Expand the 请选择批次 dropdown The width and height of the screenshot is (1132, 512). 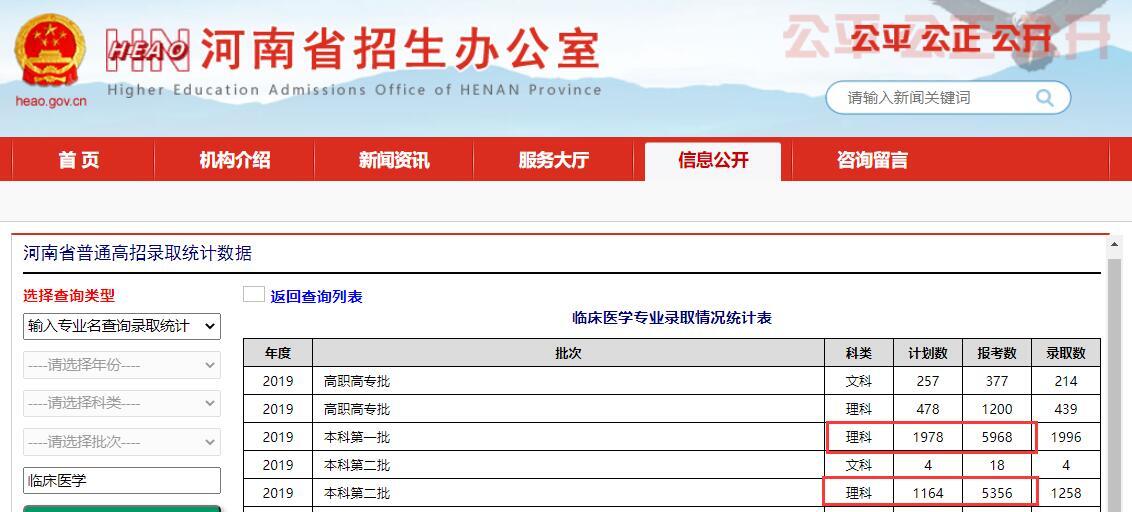coord(122,441)
